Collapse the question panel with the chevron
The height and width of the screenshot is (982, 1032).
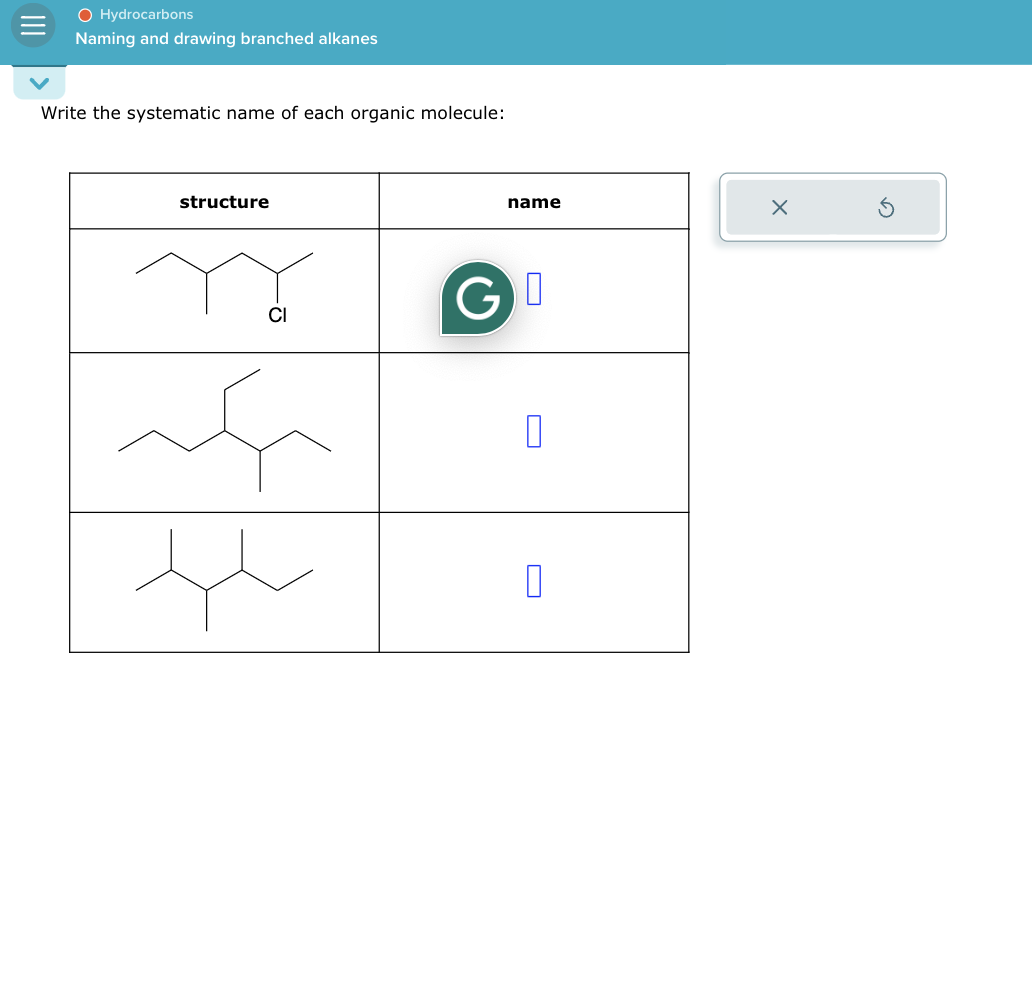[38, 82]
